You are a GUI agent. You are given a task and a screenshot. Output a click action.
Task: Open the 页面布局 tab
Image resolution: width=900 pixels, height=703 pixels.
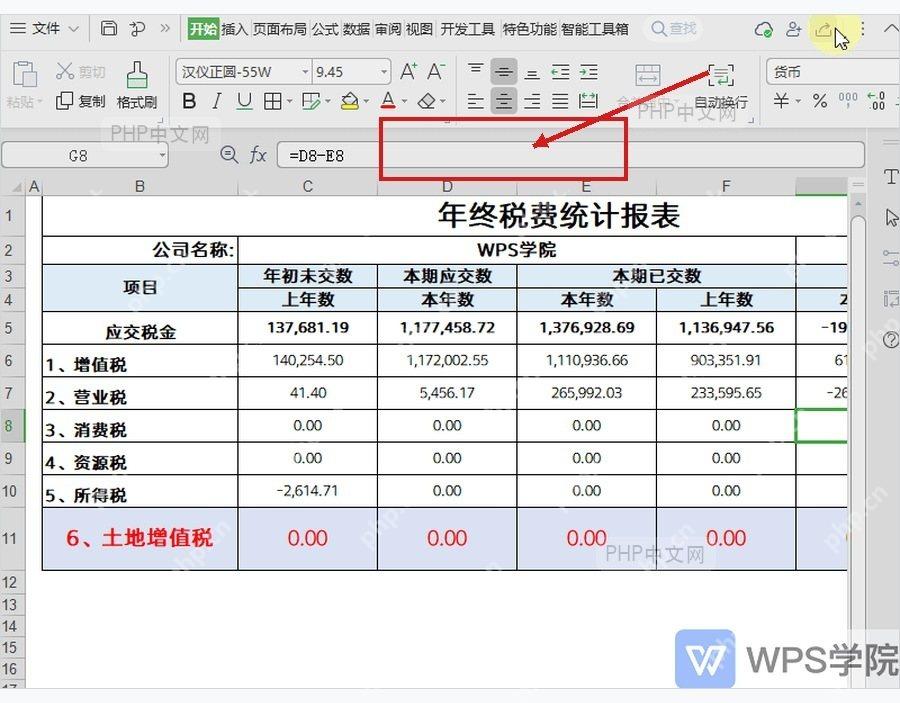click(280, 29)
